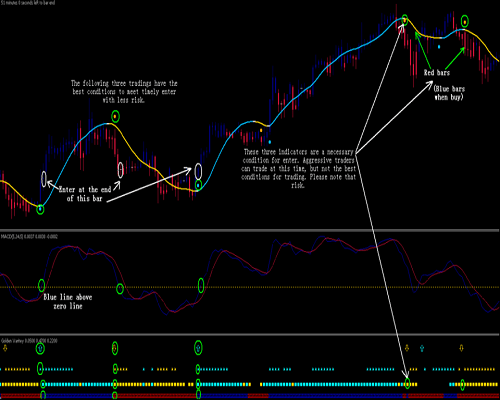The image size is (500, 400).
Task: Click the 'Enter at the end of this bar' label
Action: pos(85,194)
